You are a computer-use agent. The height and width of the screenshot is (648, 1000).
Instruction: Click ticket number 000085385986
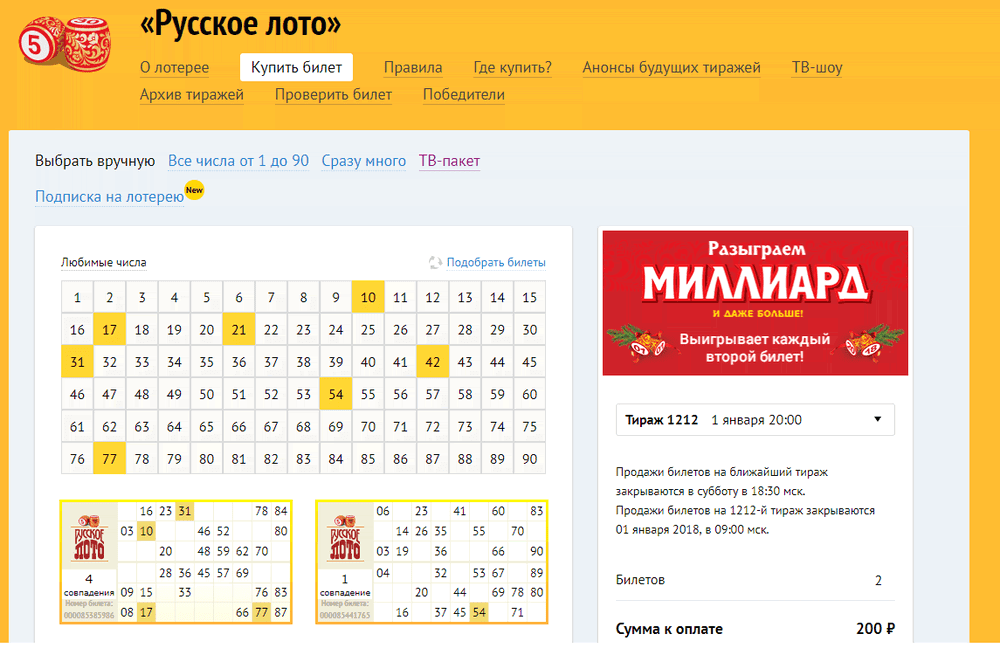click(x=89, y=615)
